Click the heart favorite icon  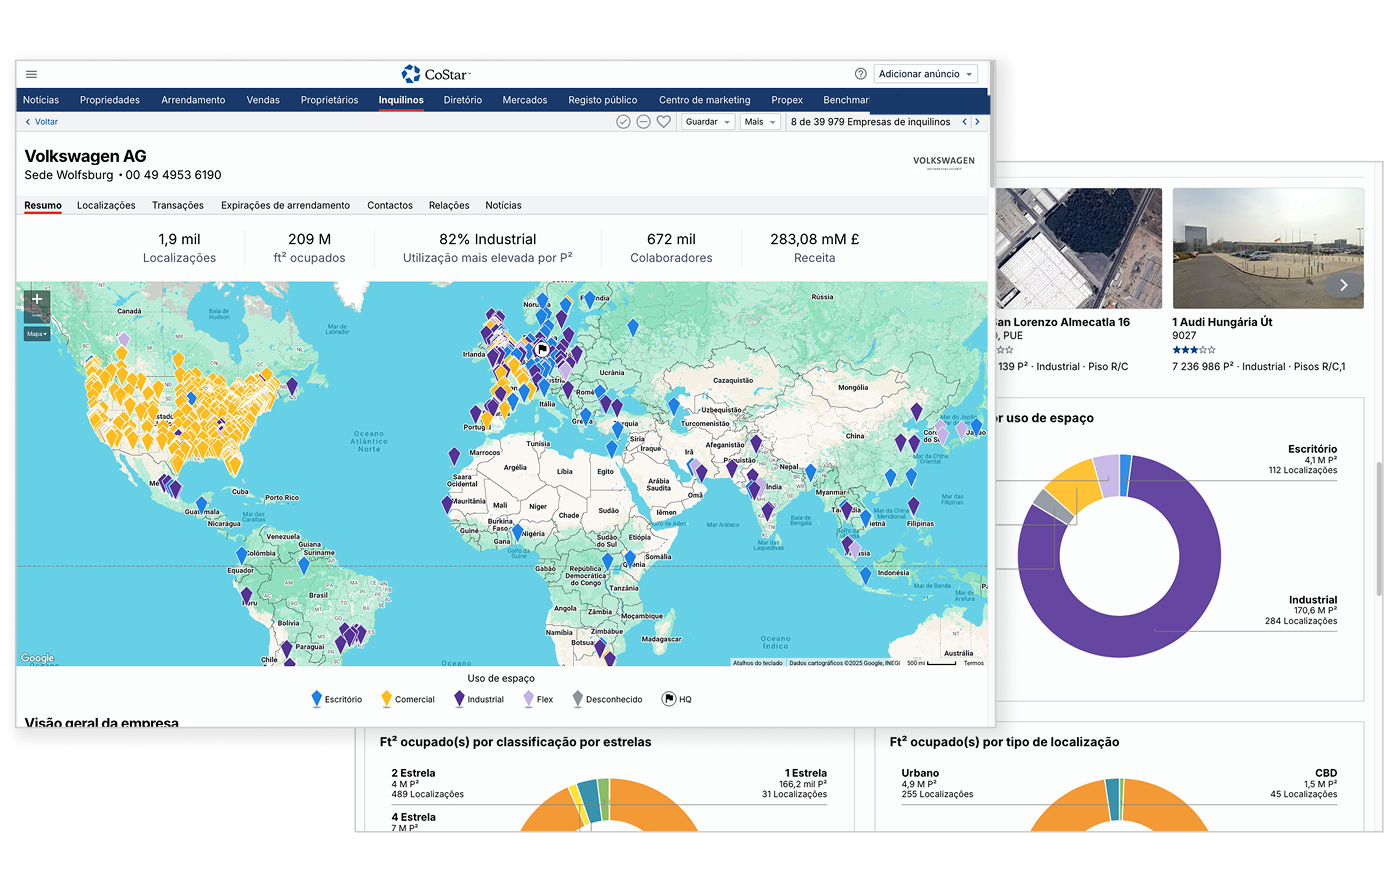coord(663,122)
